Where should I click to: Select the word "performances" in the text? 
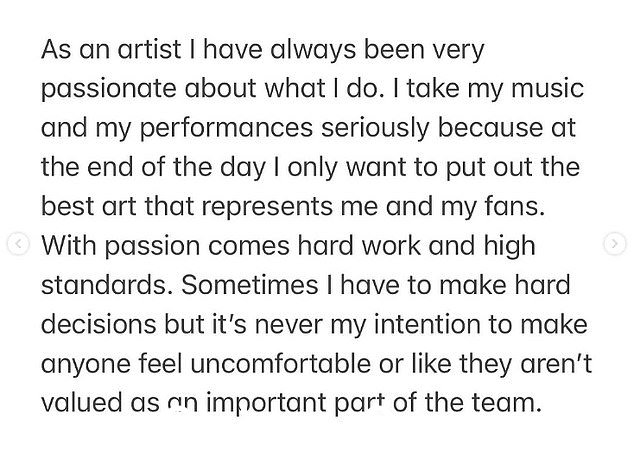[x=226, y=128]
